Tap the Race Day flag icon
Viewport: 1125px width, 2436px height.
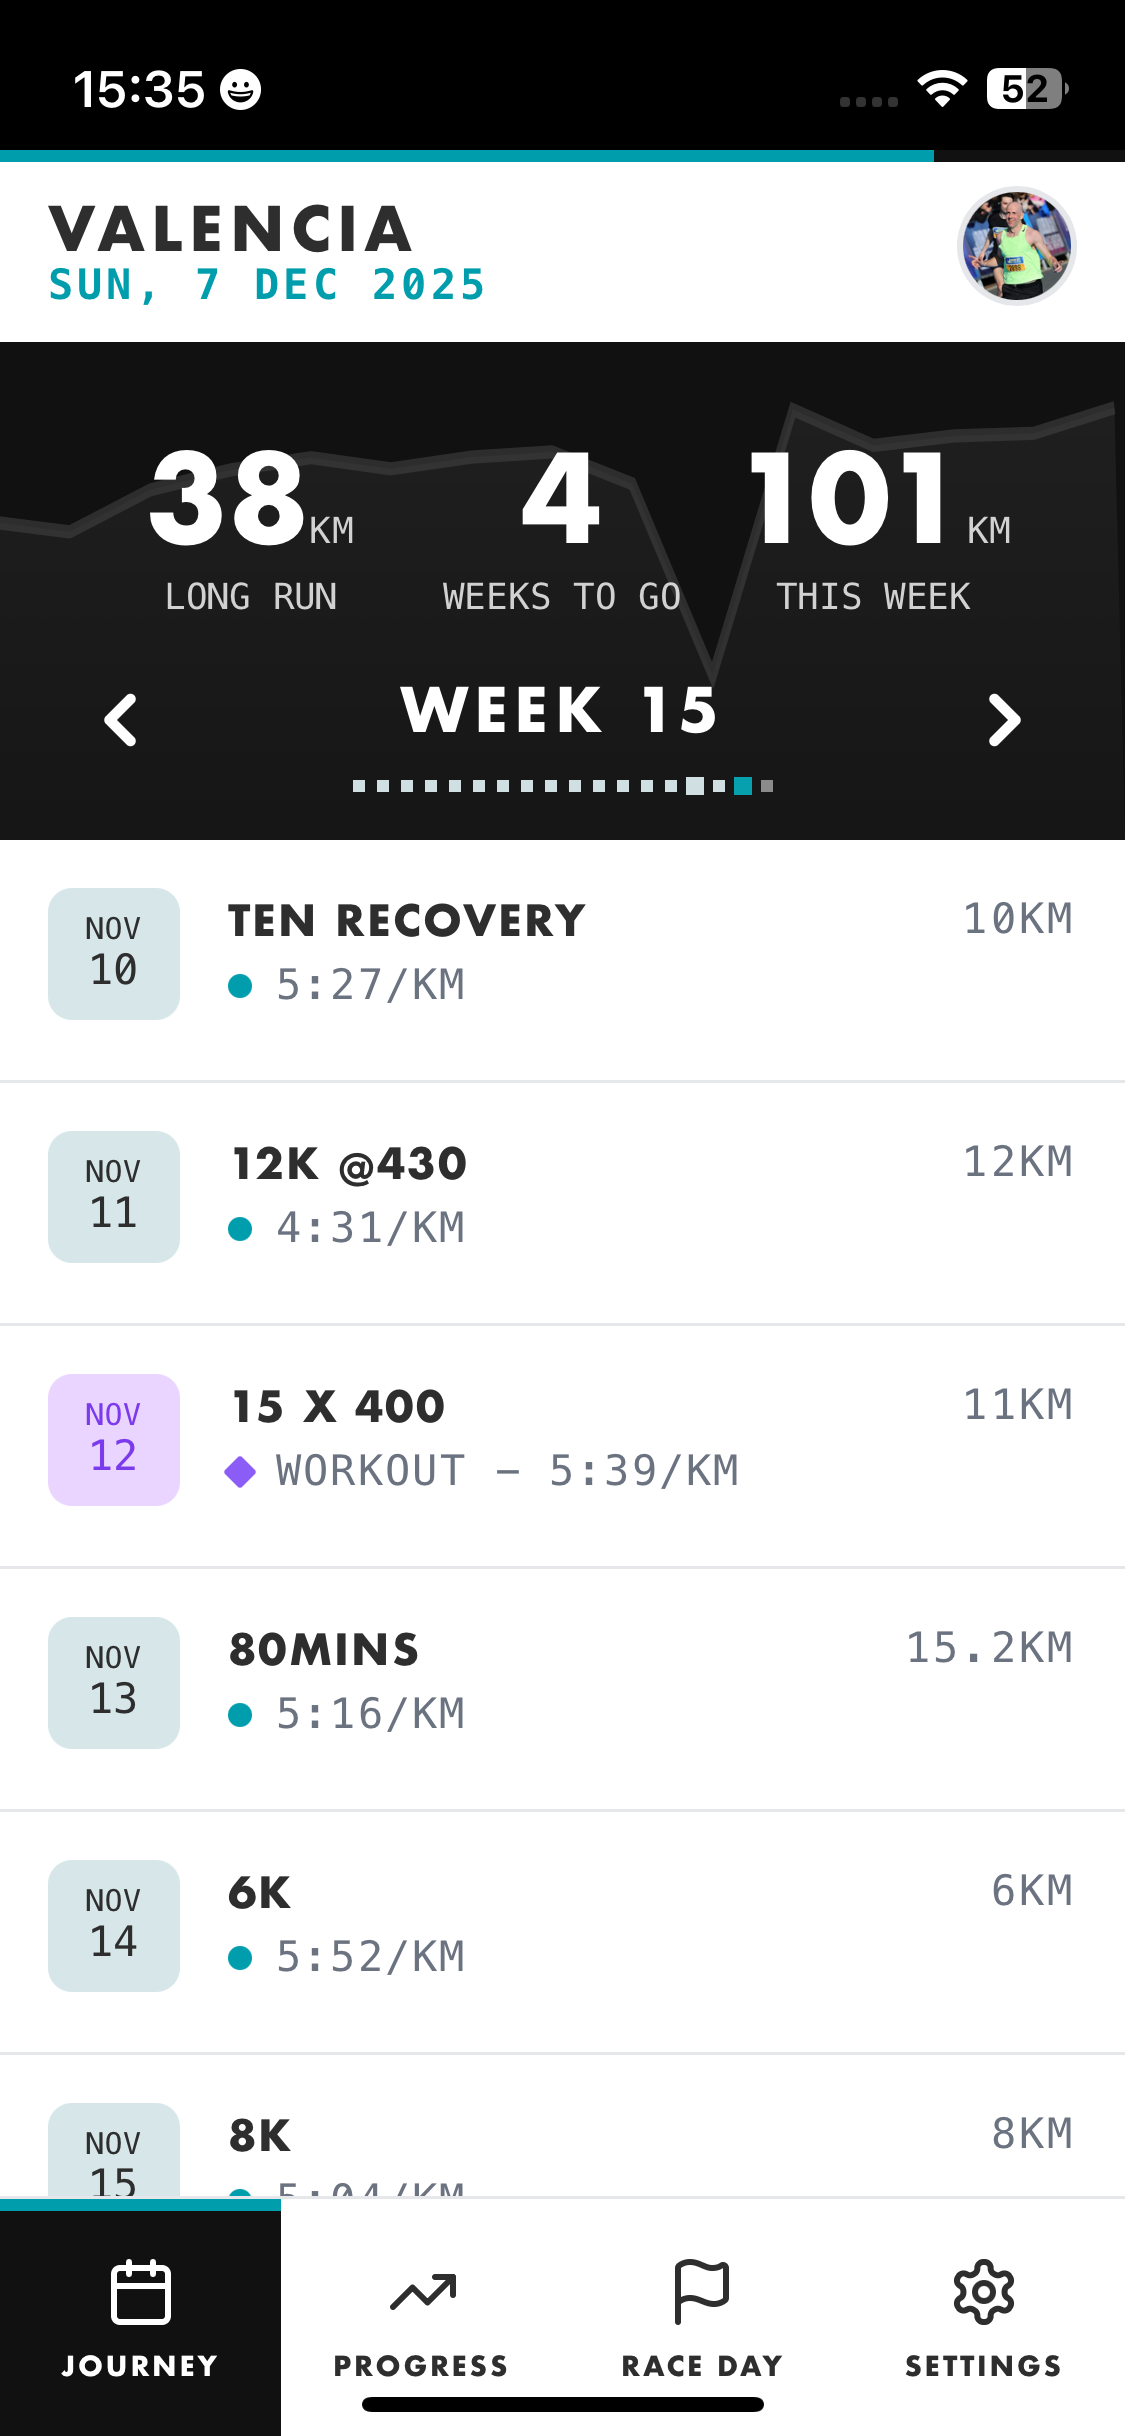click(702, 2291)
